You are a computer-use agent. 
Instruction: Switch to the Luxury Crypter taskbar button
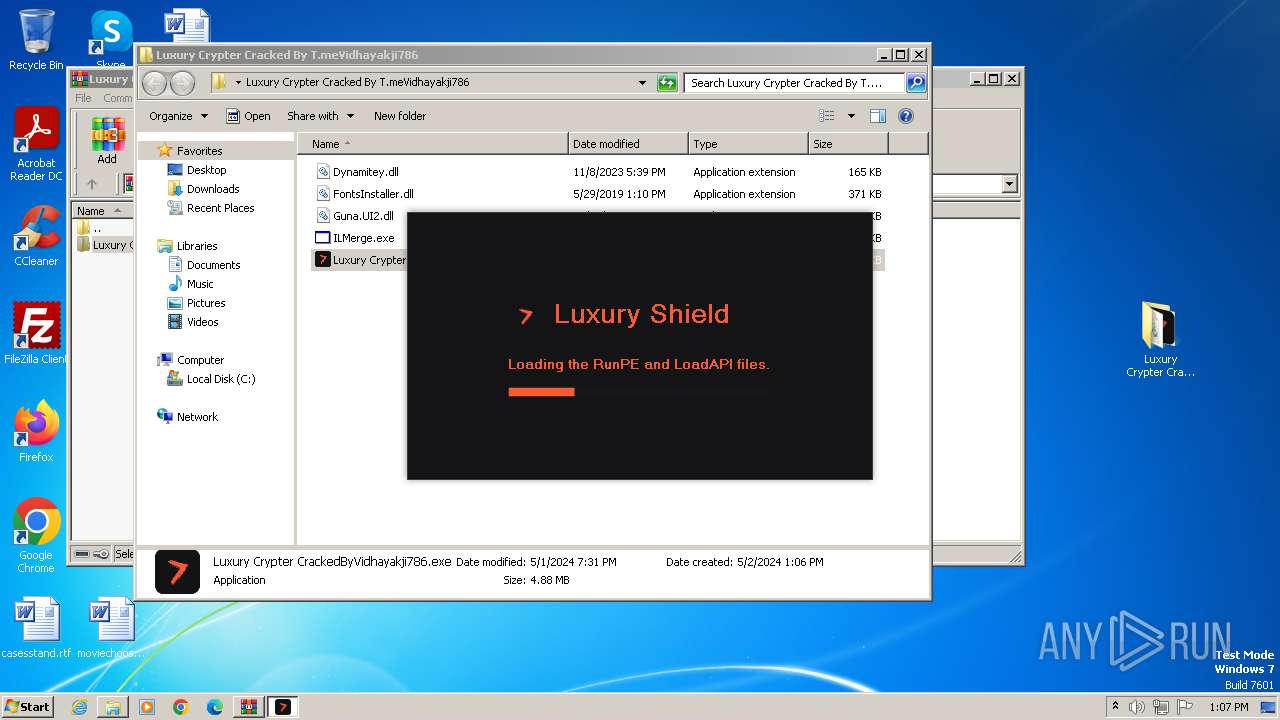283,707
